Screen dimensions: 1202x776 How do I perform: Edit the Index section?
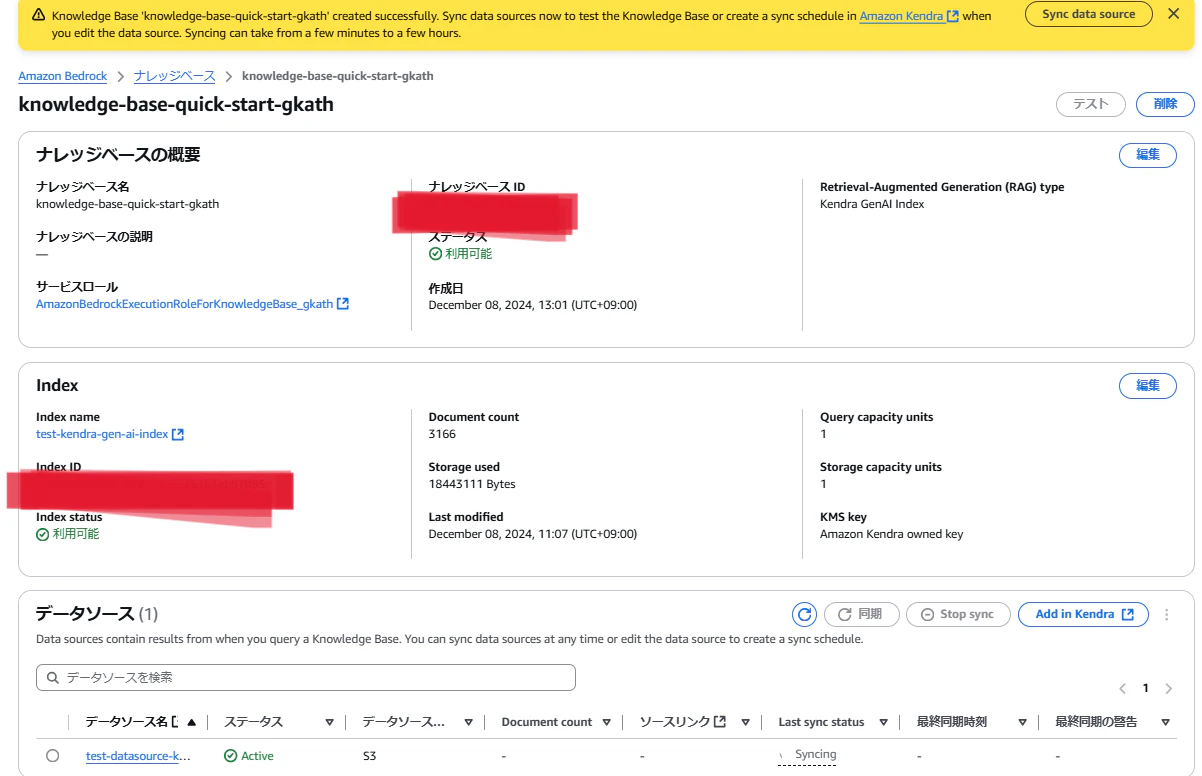[x=1147, y=386]
